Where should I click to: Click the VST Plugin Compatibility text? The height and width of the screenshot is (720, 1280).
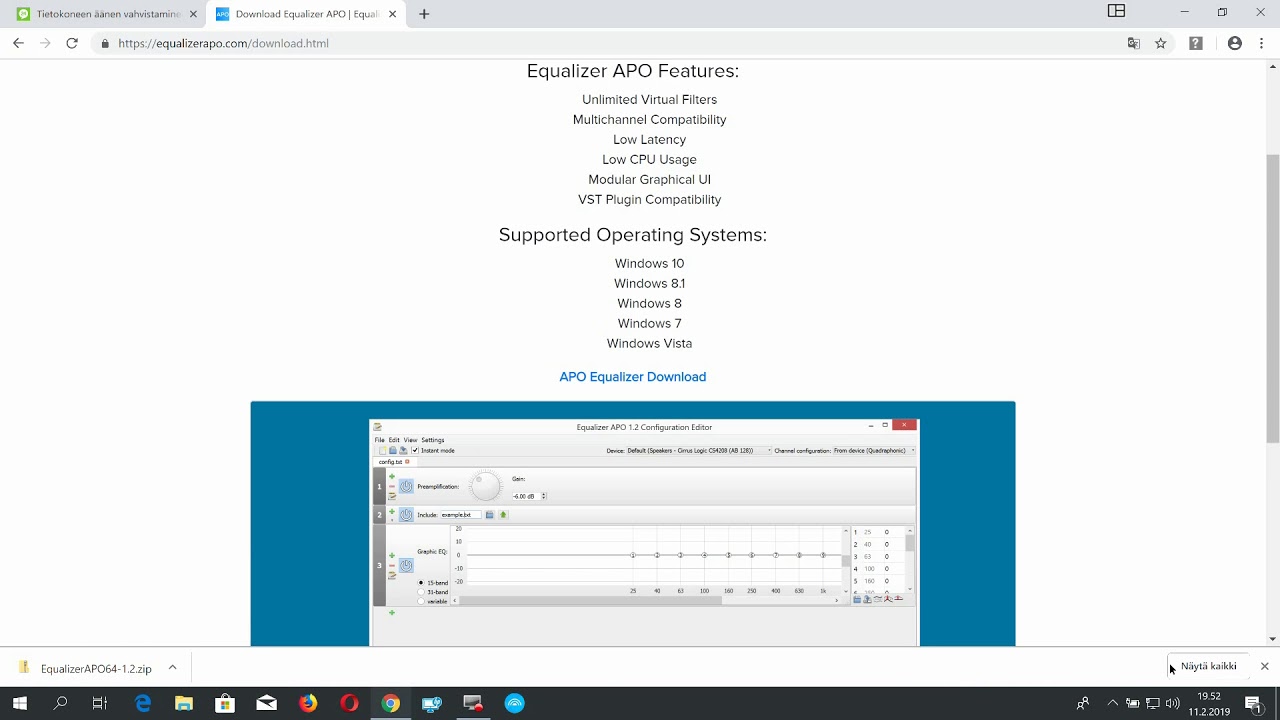click(x=649, y=200)
